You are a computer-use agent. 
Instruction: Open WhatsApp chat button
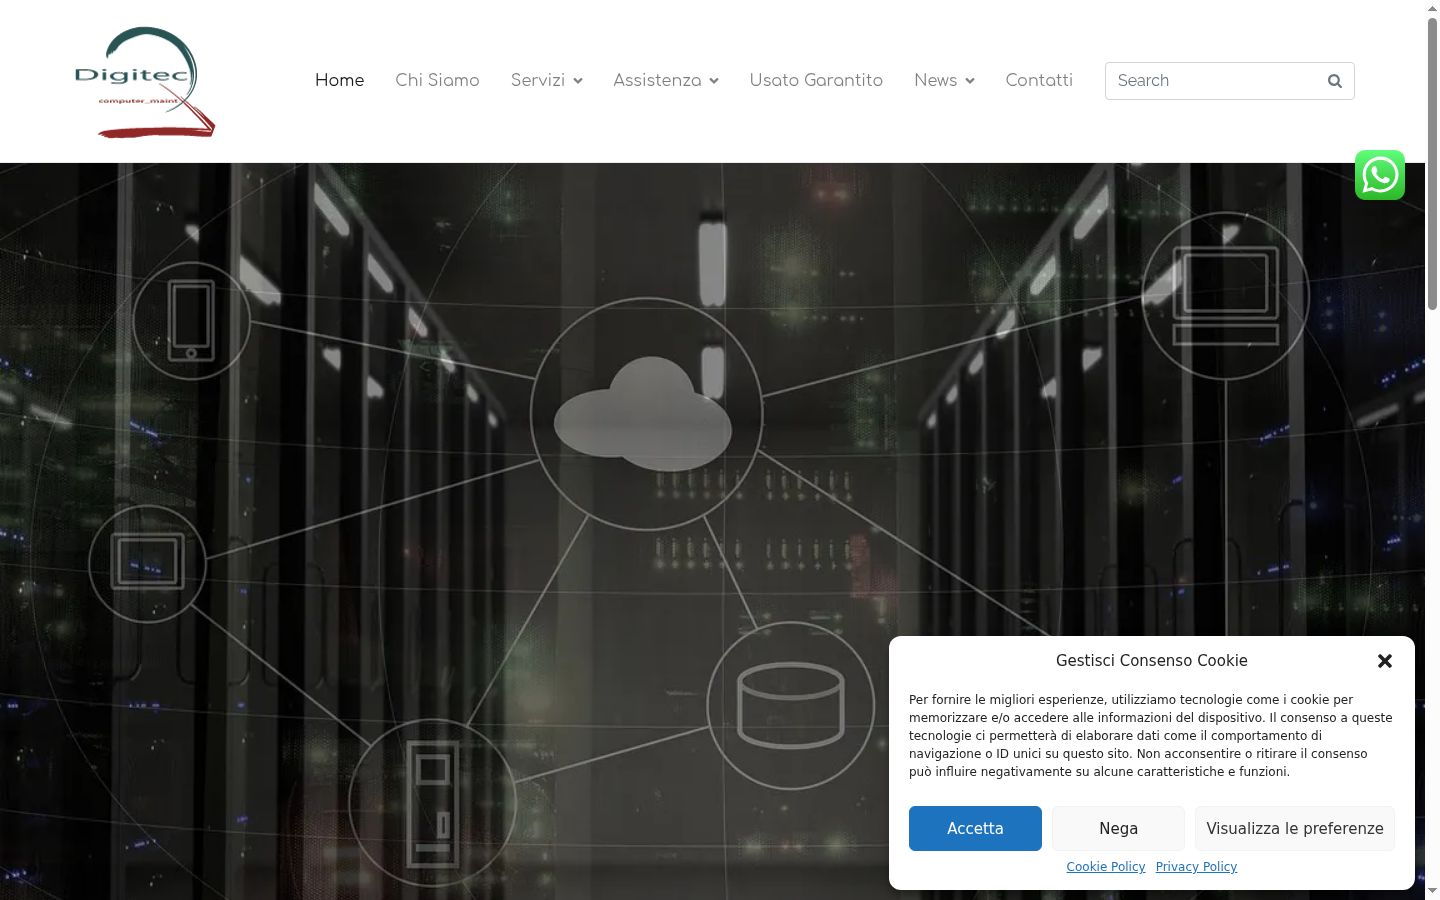click(1380, 175)
